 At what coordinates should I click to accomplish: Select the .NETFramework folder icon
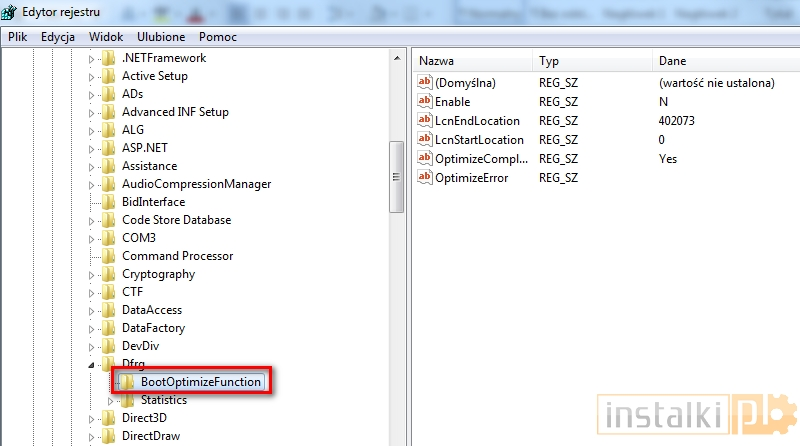[x=108, y=58]
